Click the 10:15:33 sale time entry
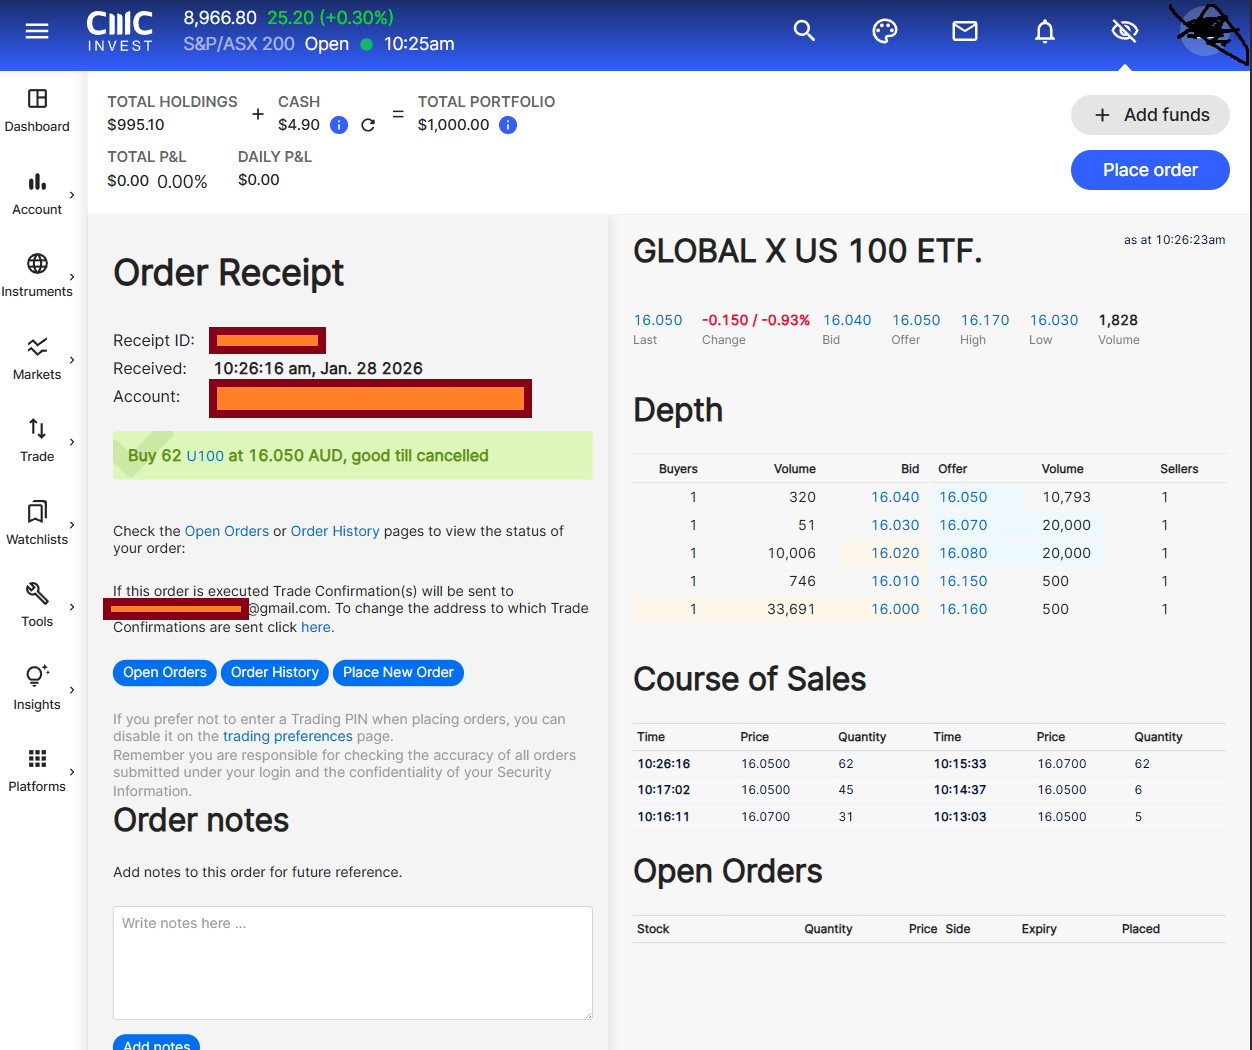This screenshot has height=1050, width=1252. point(960,764)
